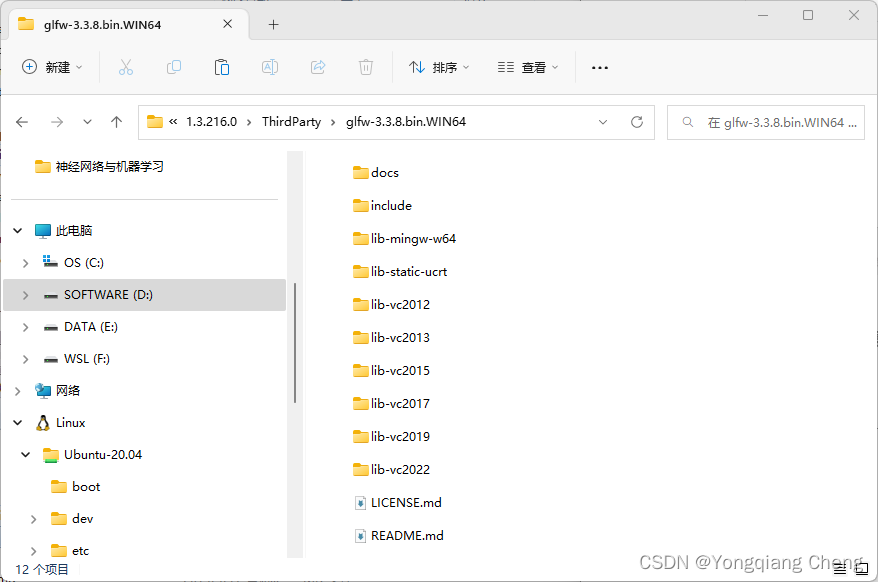This screenshot has height=582, width=878.
Task: Click the navigation pane scrollbar
Action: pos(295,342)
